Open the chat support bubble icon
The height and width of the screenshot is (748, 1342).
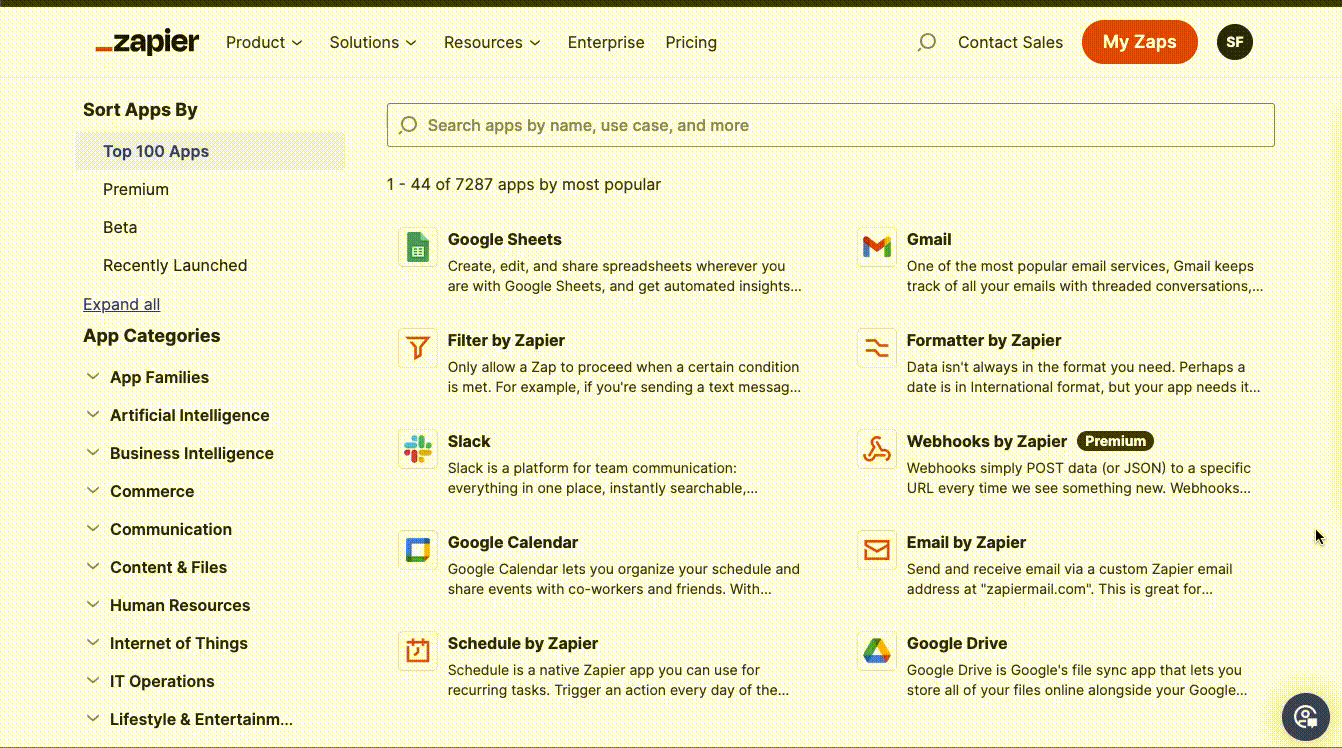1305,715
